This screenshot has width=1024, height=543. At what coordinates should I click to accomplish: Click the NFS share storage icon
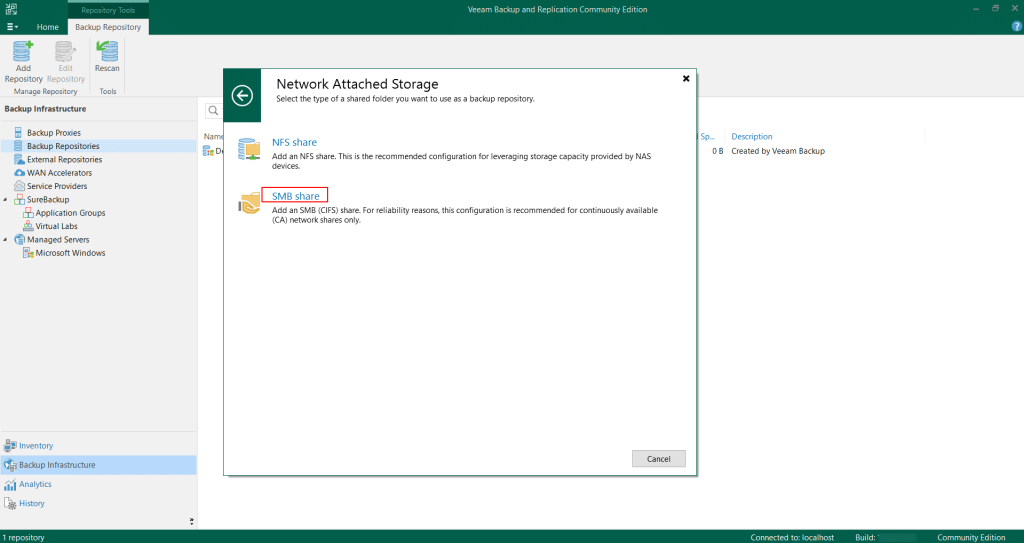click(249, 149)
